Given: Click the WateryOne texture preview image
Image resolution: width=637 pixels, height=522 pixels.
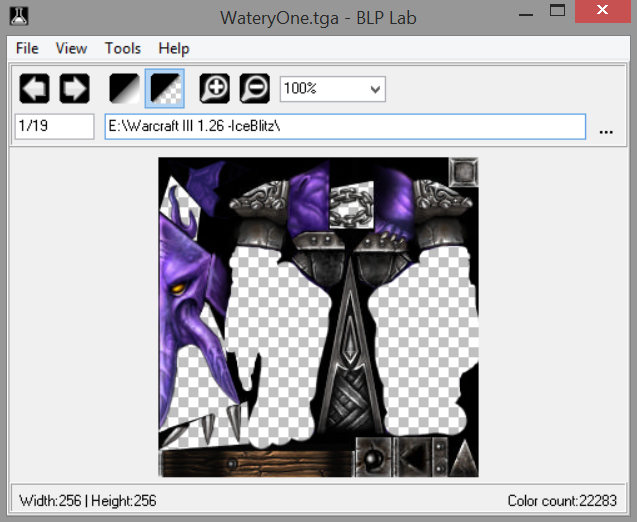Looking at the screenshot, I should click(x=318, y=317).
